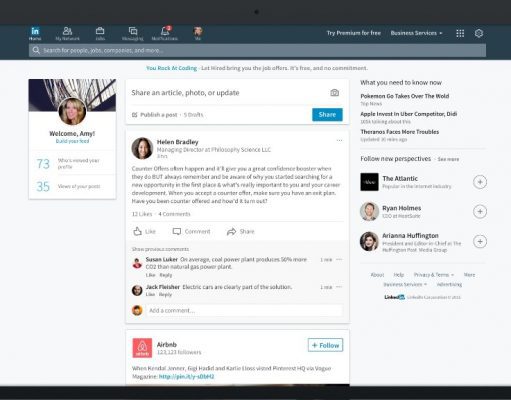Viewport: 511px width, 400px height.
Task: Click the Comment icon on Helen's post
Action: [177, 231]
